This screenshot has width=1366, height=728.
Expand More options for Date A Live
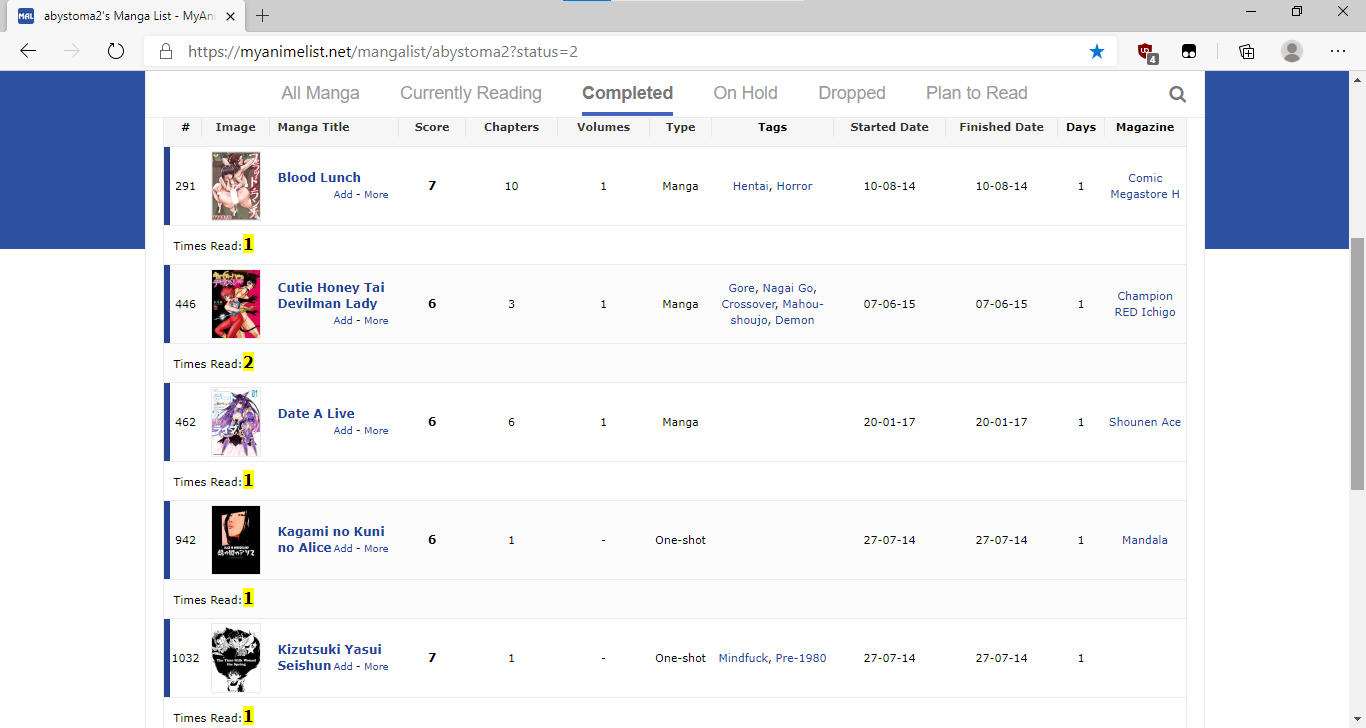coord(376,430)
